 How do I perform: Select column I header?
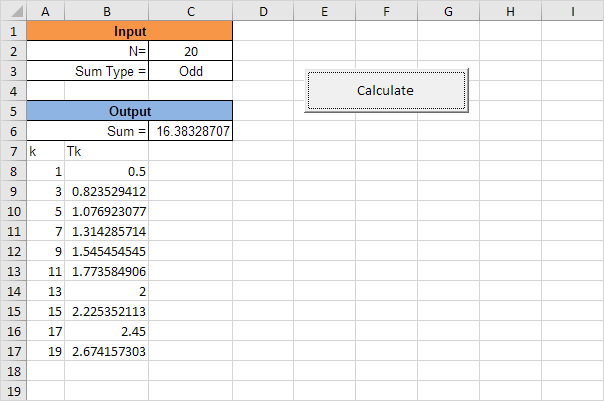click(572, 11)
